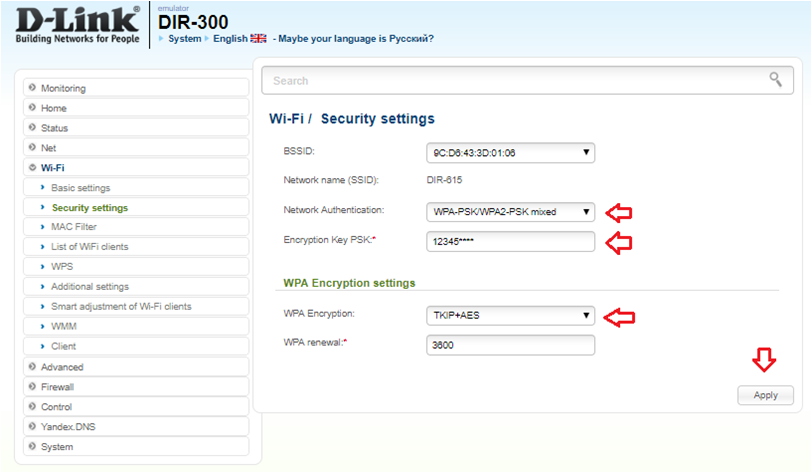This screenshot has width=812, height=473.
Task: Open the System menu in header
Action: [184, 39]
